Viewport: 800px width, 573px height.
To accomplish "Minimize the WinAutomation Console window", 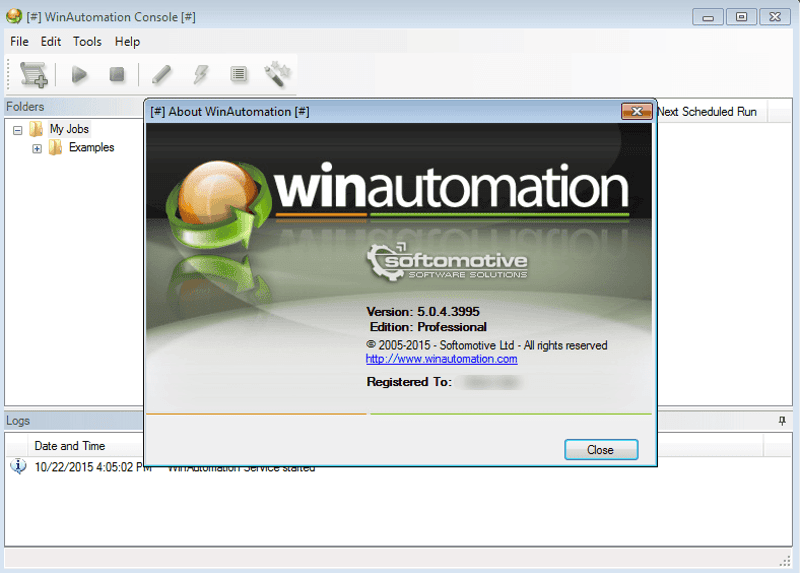I will click(x=708, y=17).
